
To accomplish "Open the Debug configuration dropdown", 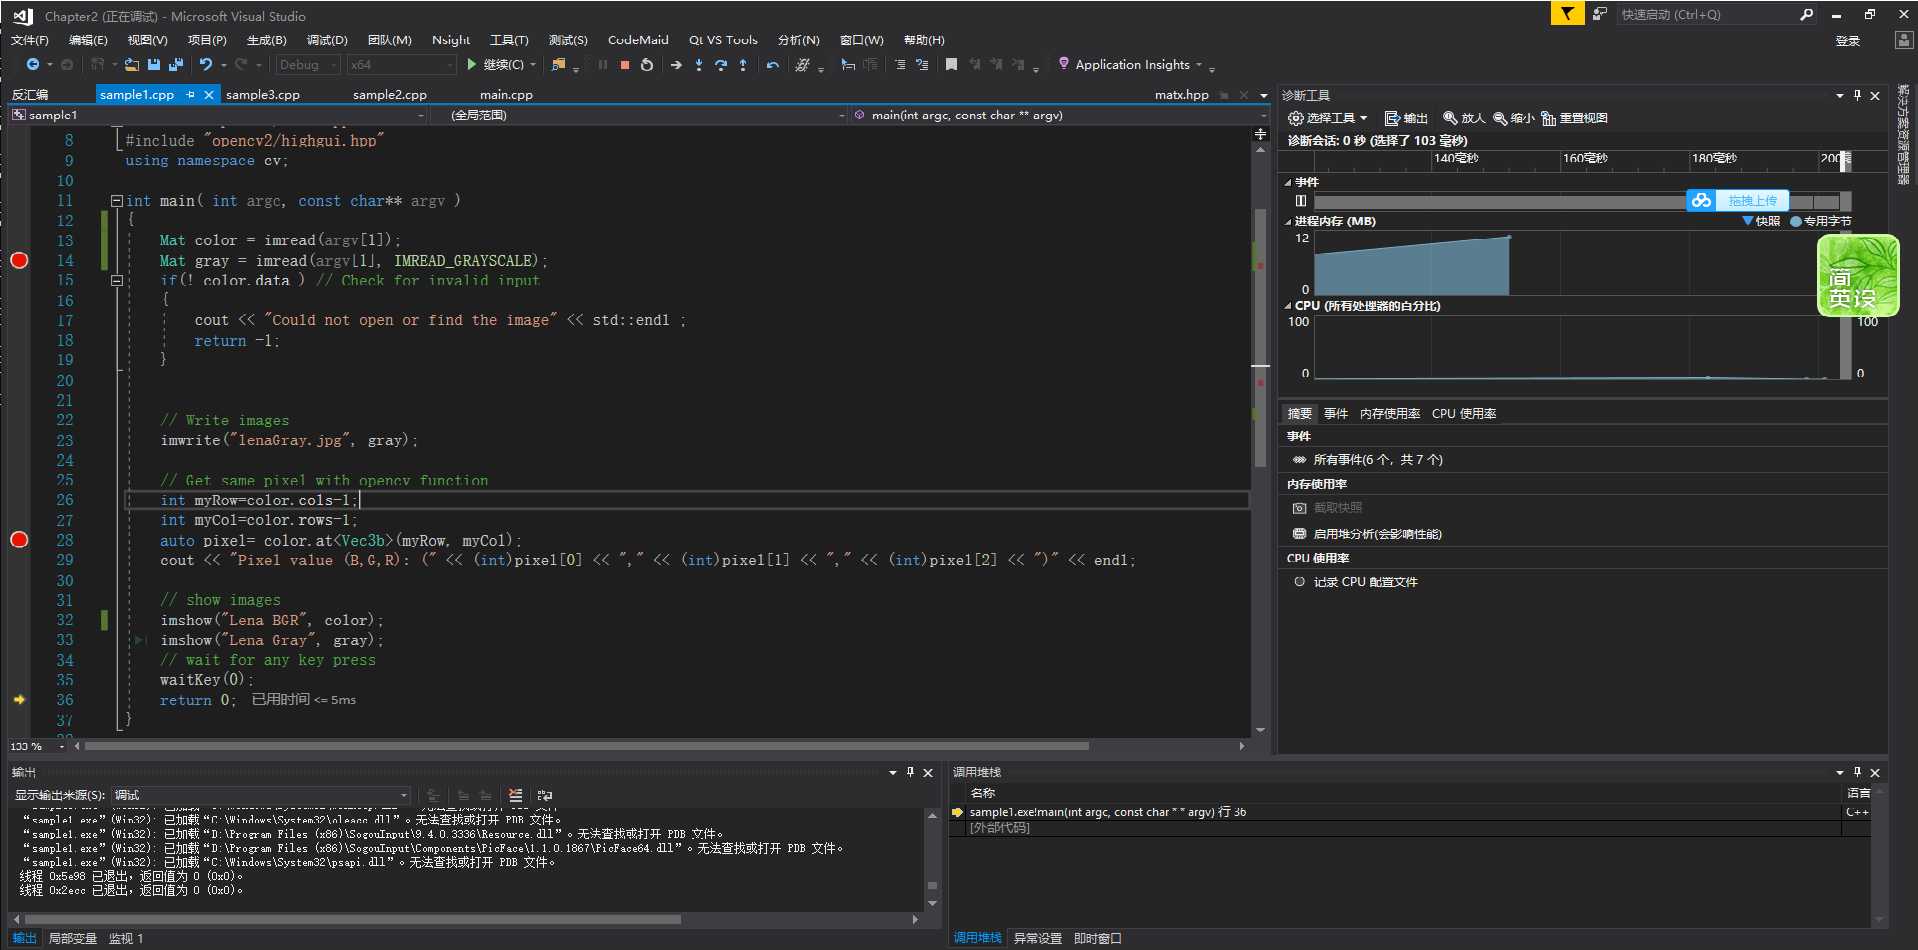I will tap(307, 65).
